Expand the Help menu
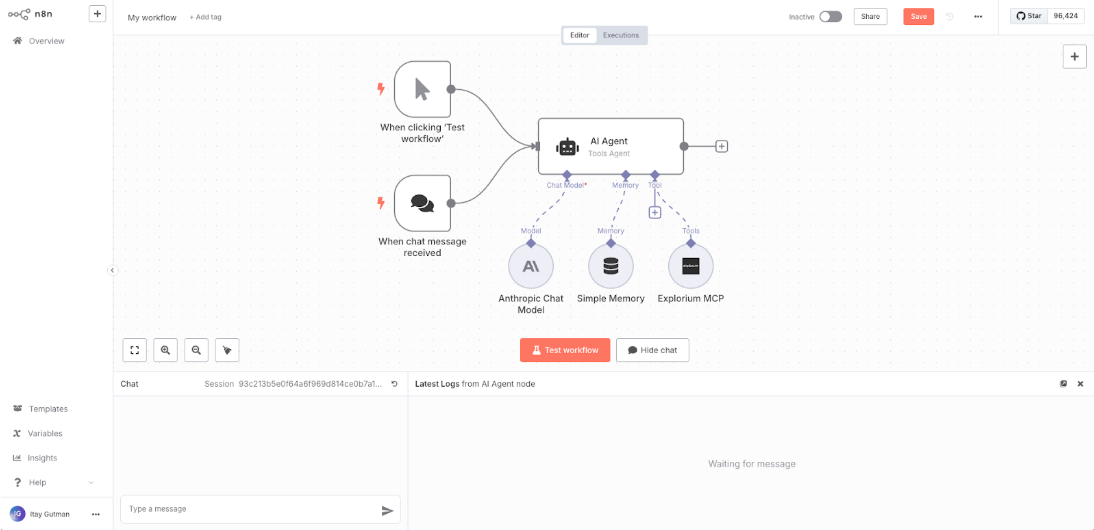The height and width of the screenshot is (530, 1094). (x=54, y=483)
